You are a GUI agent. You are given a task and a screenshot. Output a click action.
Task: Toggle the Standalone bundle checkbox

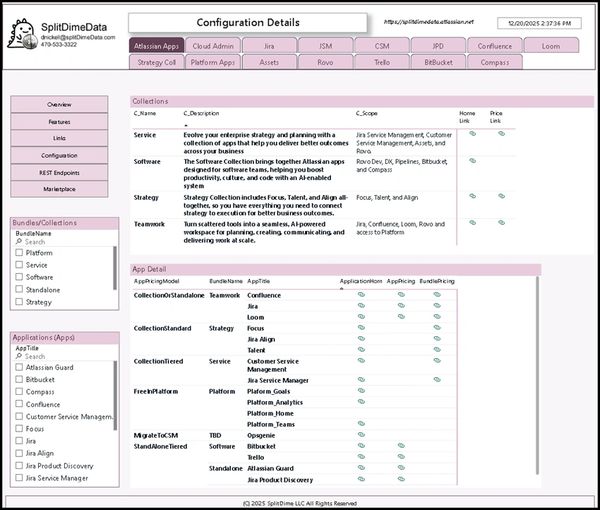click(19, 289)
